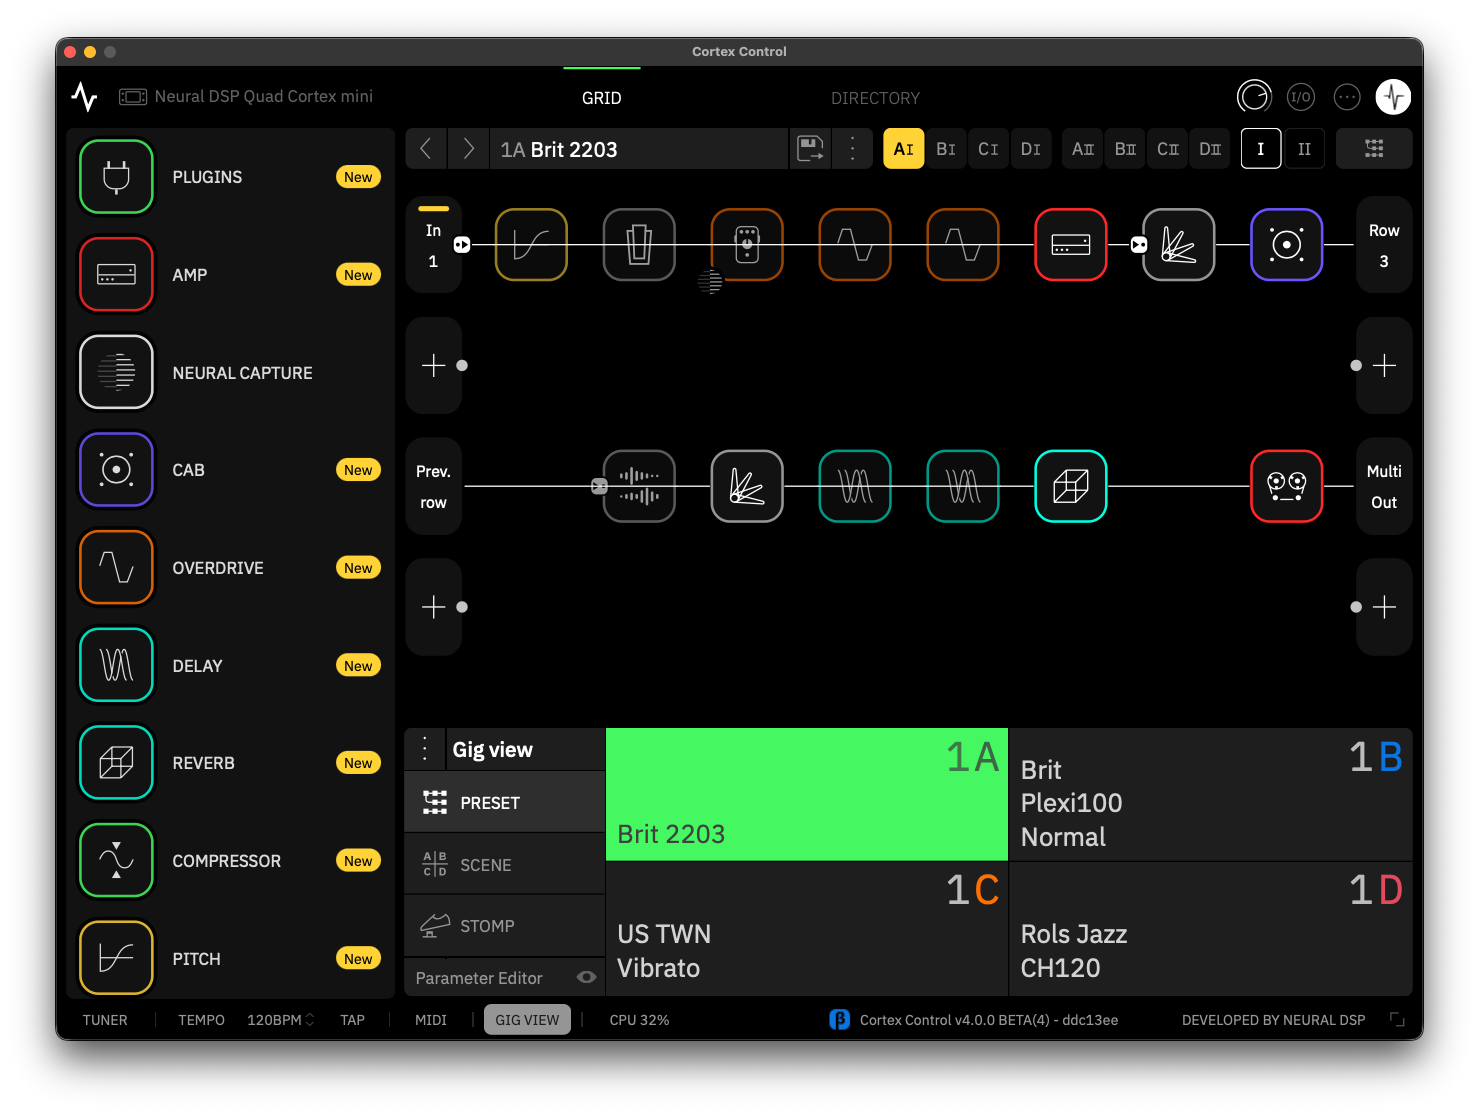Select the wah pedal block on the grid
This screenshot has width=1479, height=1114.
click(x=639, y=245)
